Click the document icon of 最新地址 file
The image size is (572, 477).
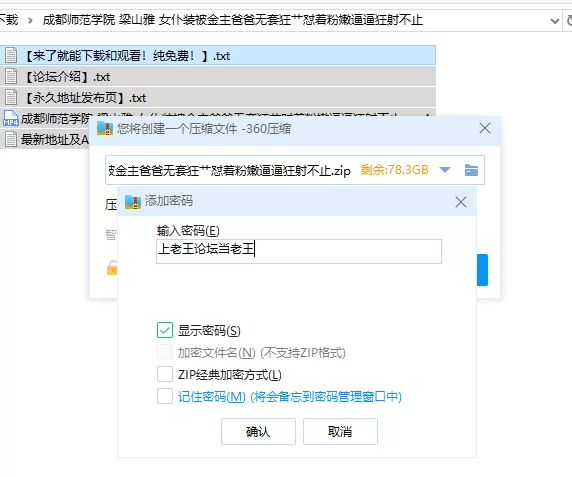(11, 139)
